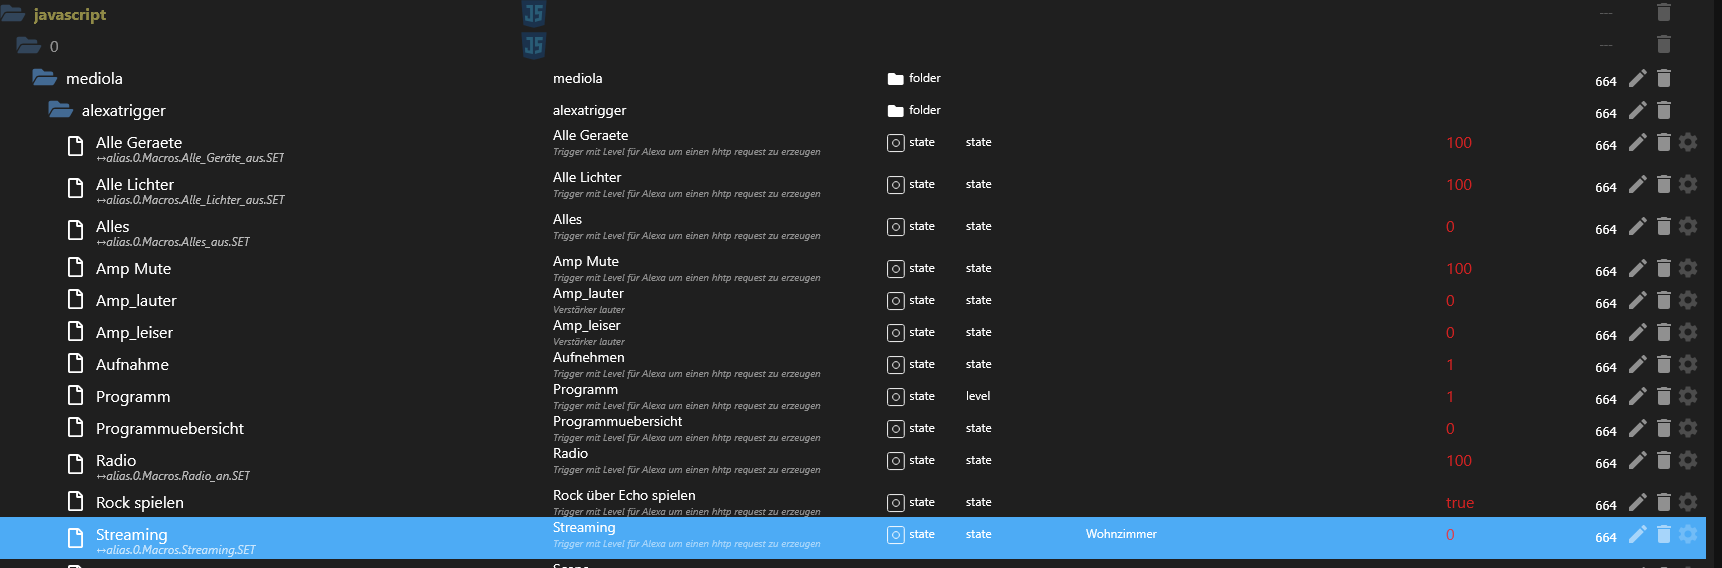Delete the Alle Geraete state
Screen dimensions: 1722x568
[x=1664, y=142]
